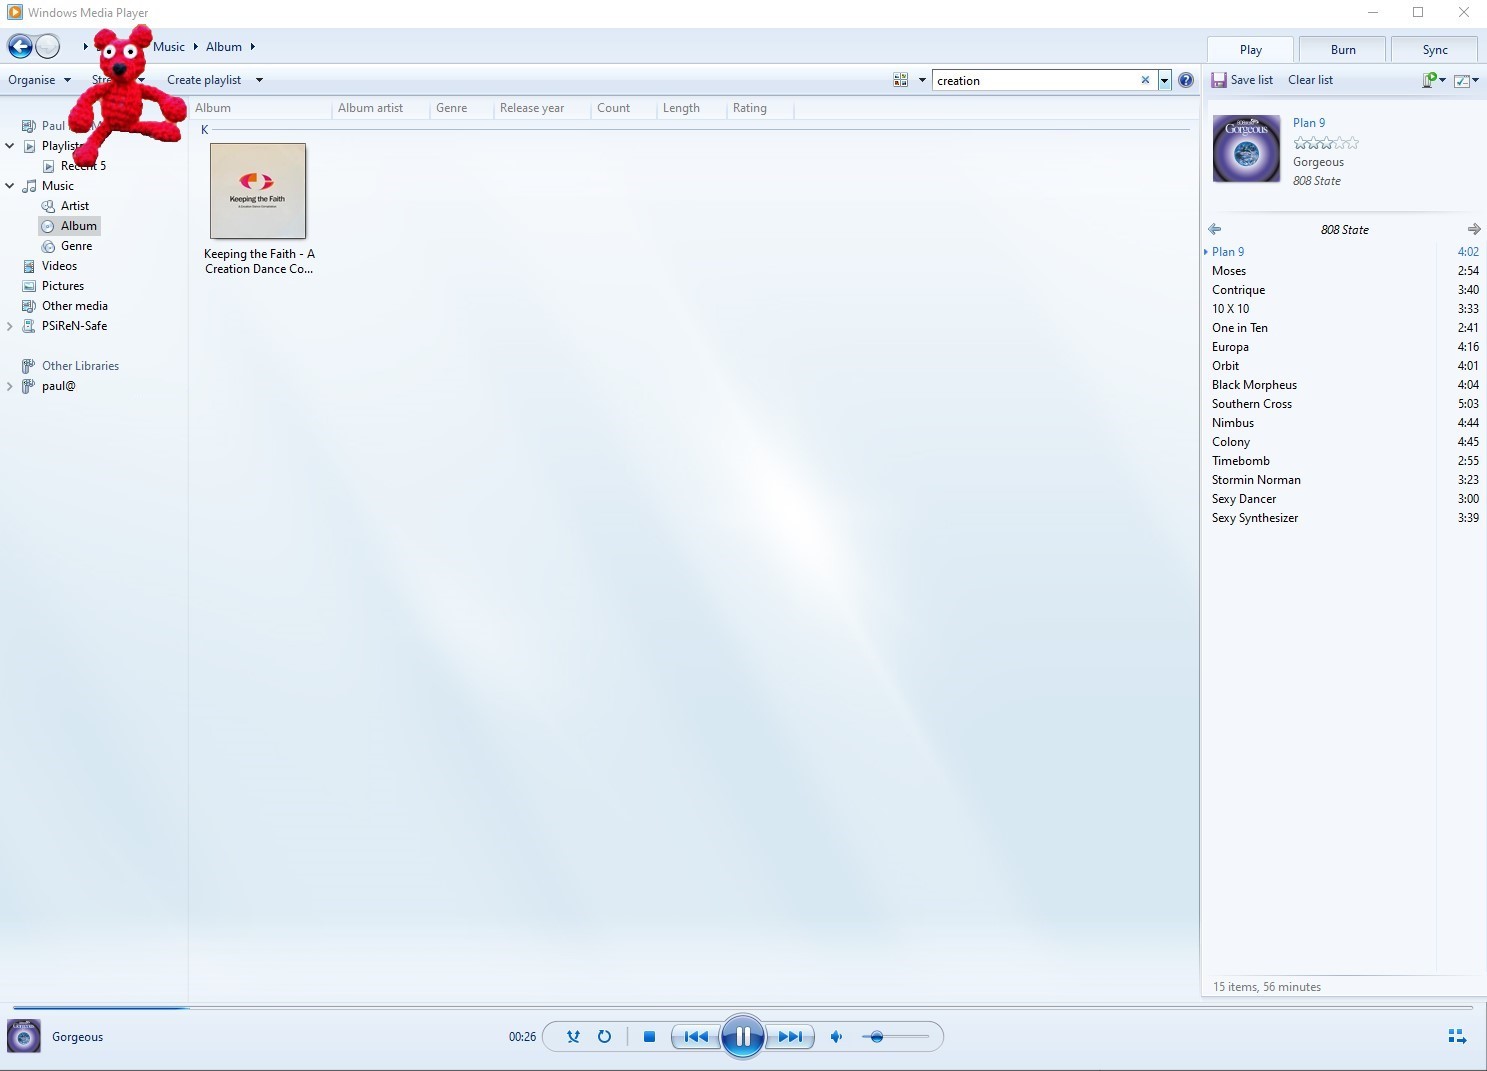Image resolution: width=1487 pixels, height=1071 pixels.
Task: Click the small now-playing album art at bottom left
Action: 24,1037
